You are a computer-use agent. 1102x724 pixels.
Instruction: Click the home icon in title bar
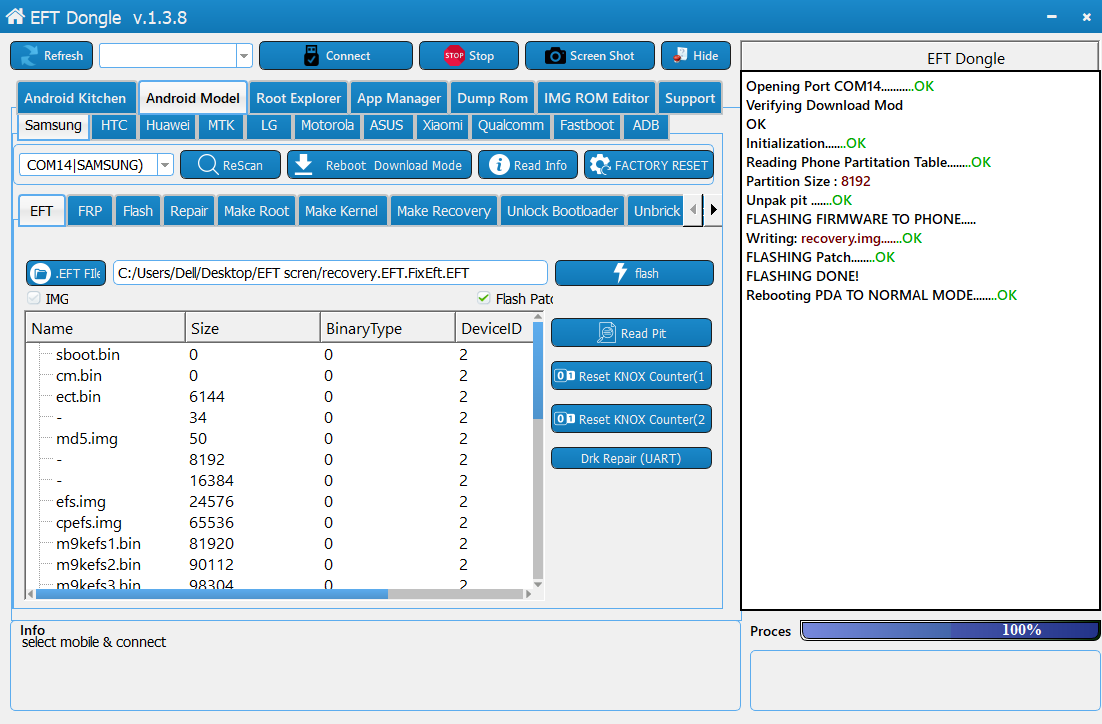[15, 15]
